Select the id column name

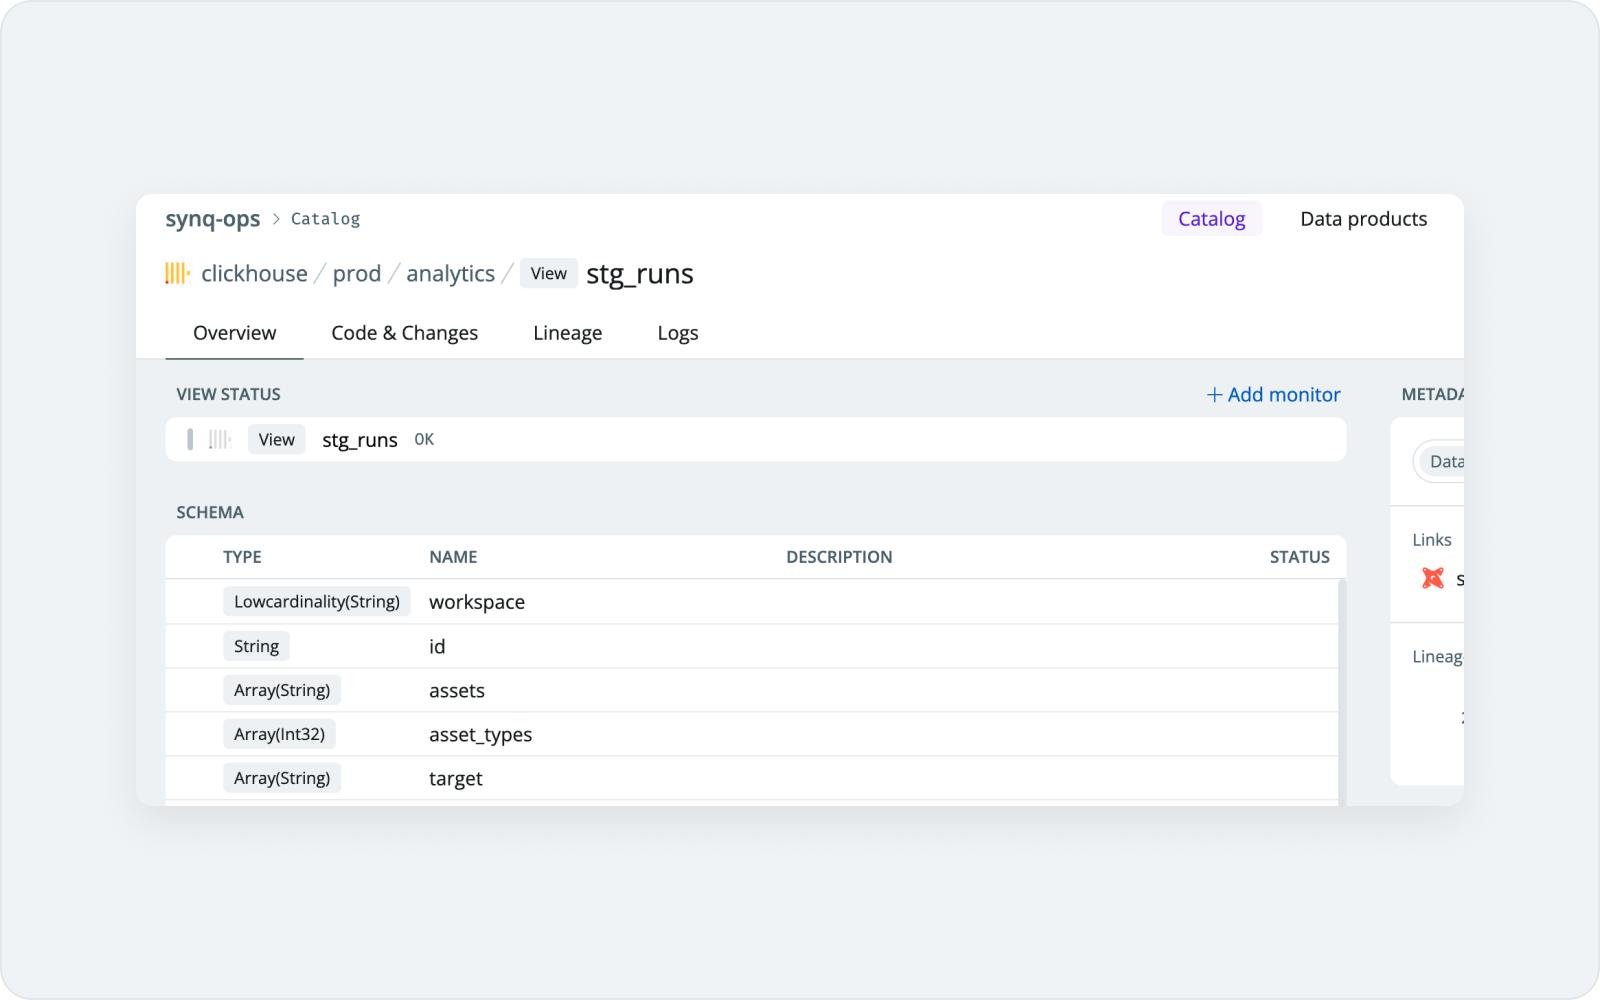pyautogui.click(x=437, y=646)
